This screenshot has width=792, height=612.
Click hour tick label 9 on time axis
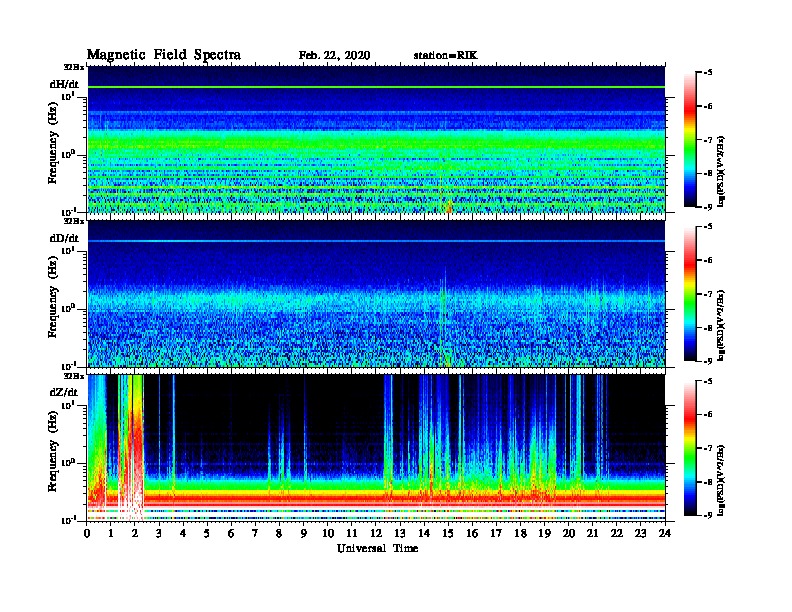point(304,534)
